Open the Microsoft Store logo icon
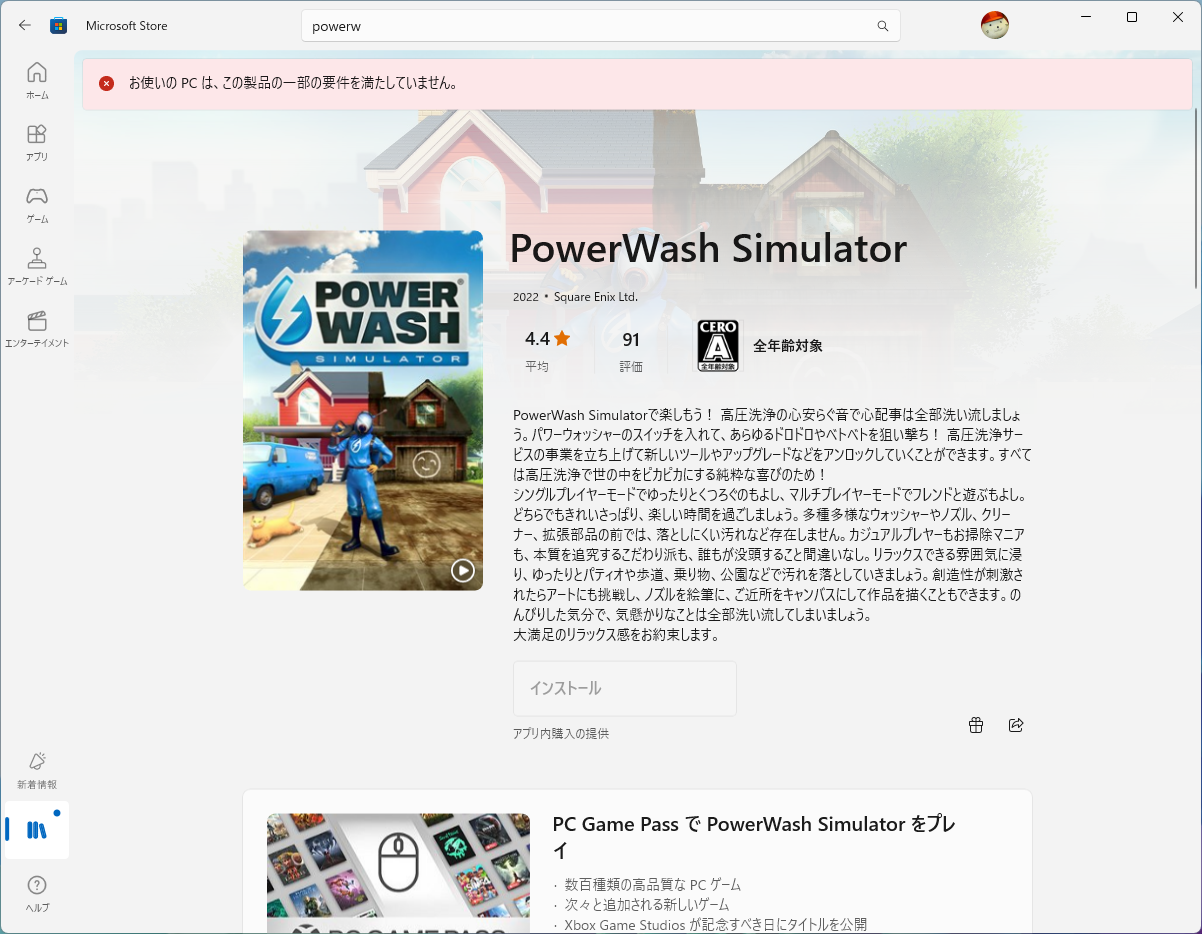This screenshot has height=934, width=1202. click(58, 25)
